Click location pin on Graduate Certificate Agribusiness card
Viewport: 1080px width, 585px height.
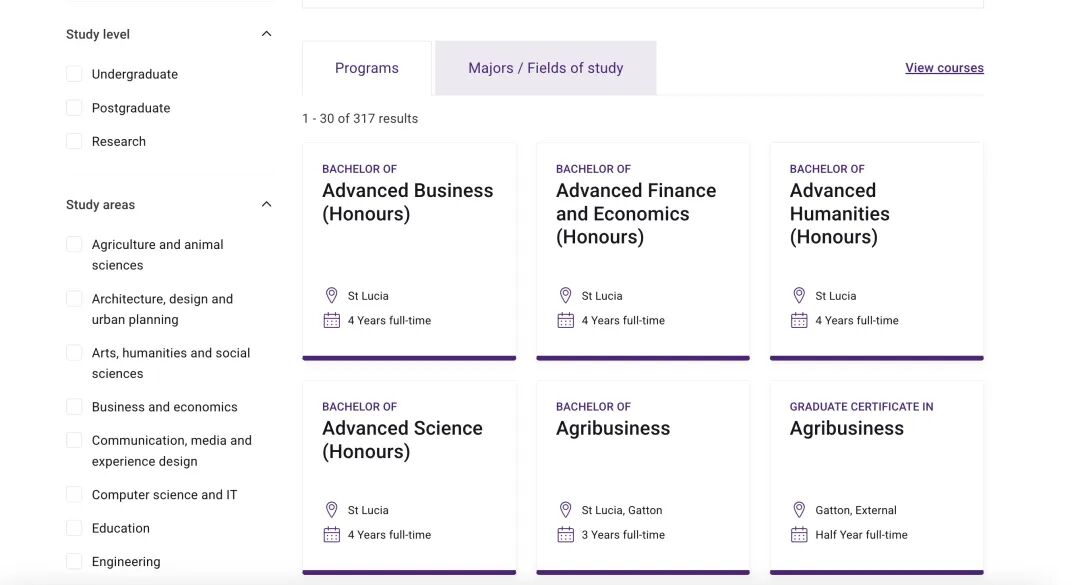click(799, 510)
